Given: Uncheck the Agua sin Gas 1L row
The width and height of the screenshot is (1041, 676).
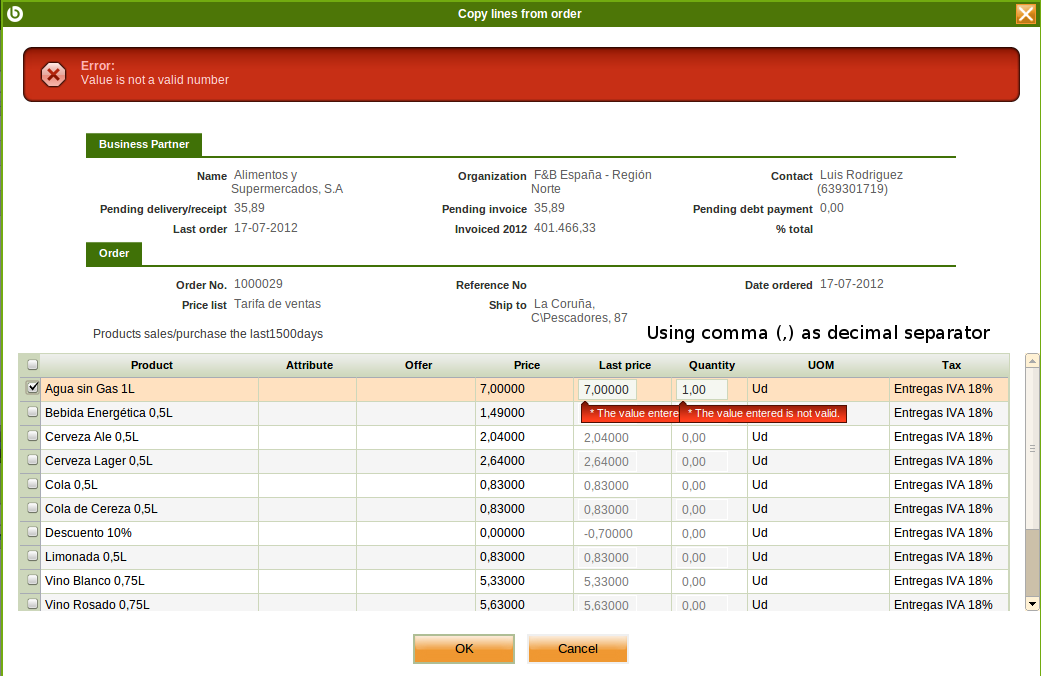Looking at the screenshot, I should 33,388.
